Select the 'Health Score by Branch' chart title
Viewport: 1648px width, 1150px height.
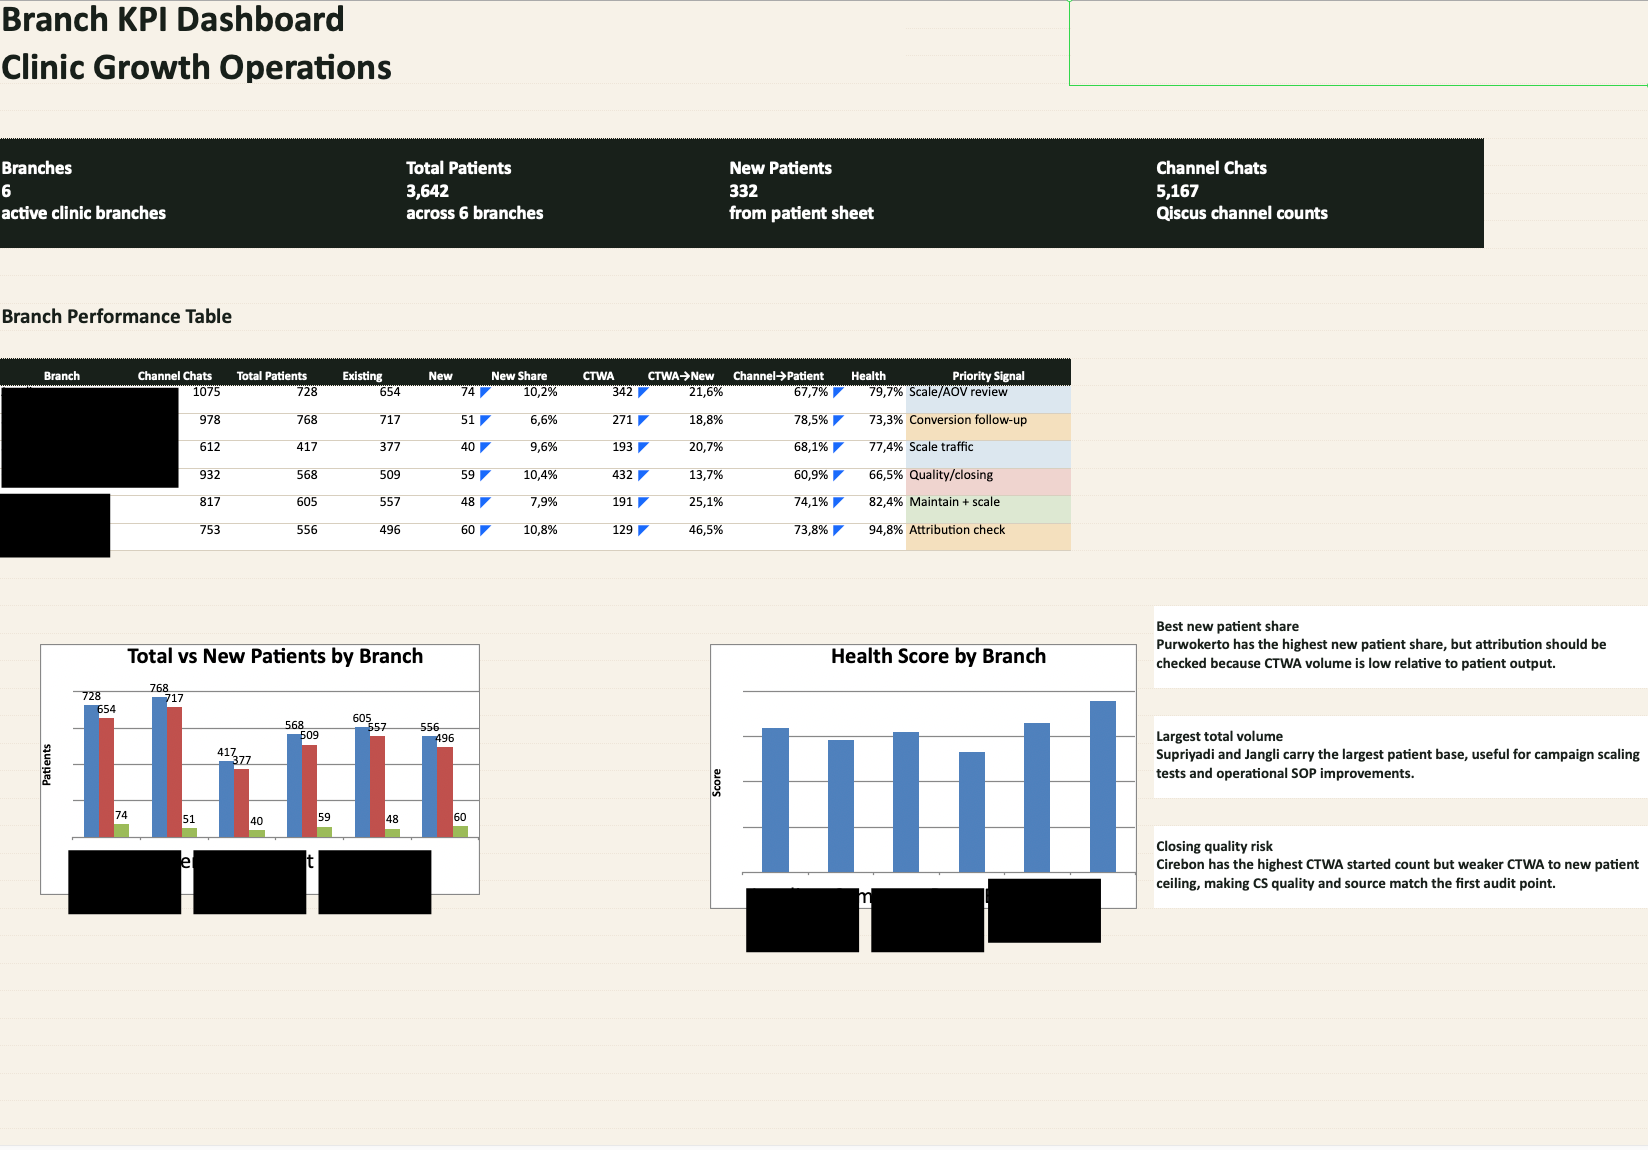point(938,656)
